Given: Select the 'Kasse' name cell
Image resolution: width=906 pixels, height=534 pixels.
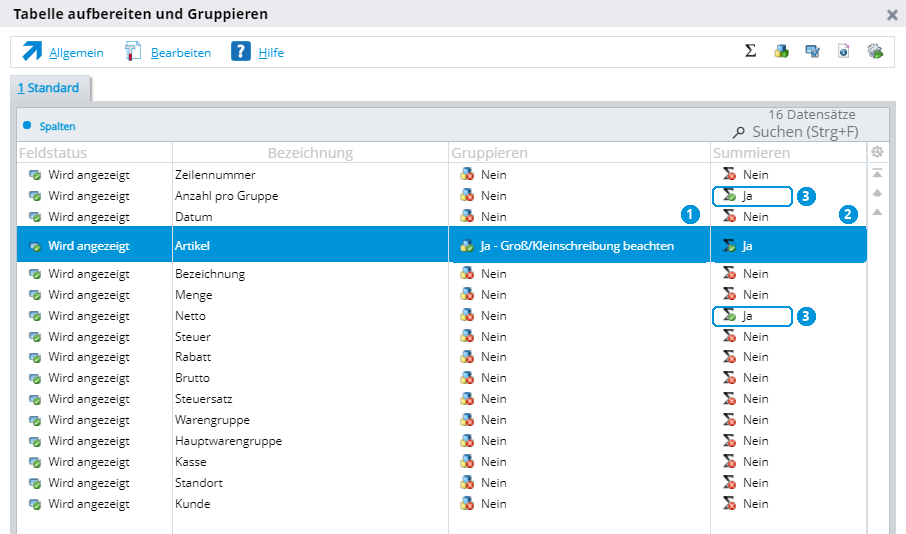Looking at the screenshot, I should (191, 461).
